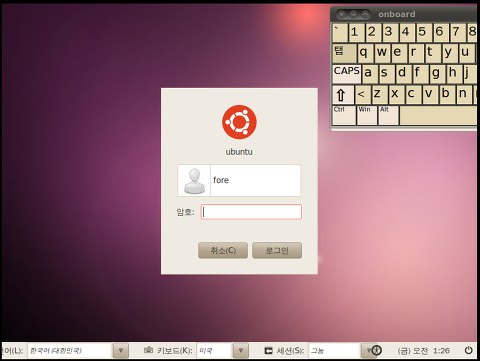Select the fore user entry
480x361 pixels.
(x=239, y=180)
